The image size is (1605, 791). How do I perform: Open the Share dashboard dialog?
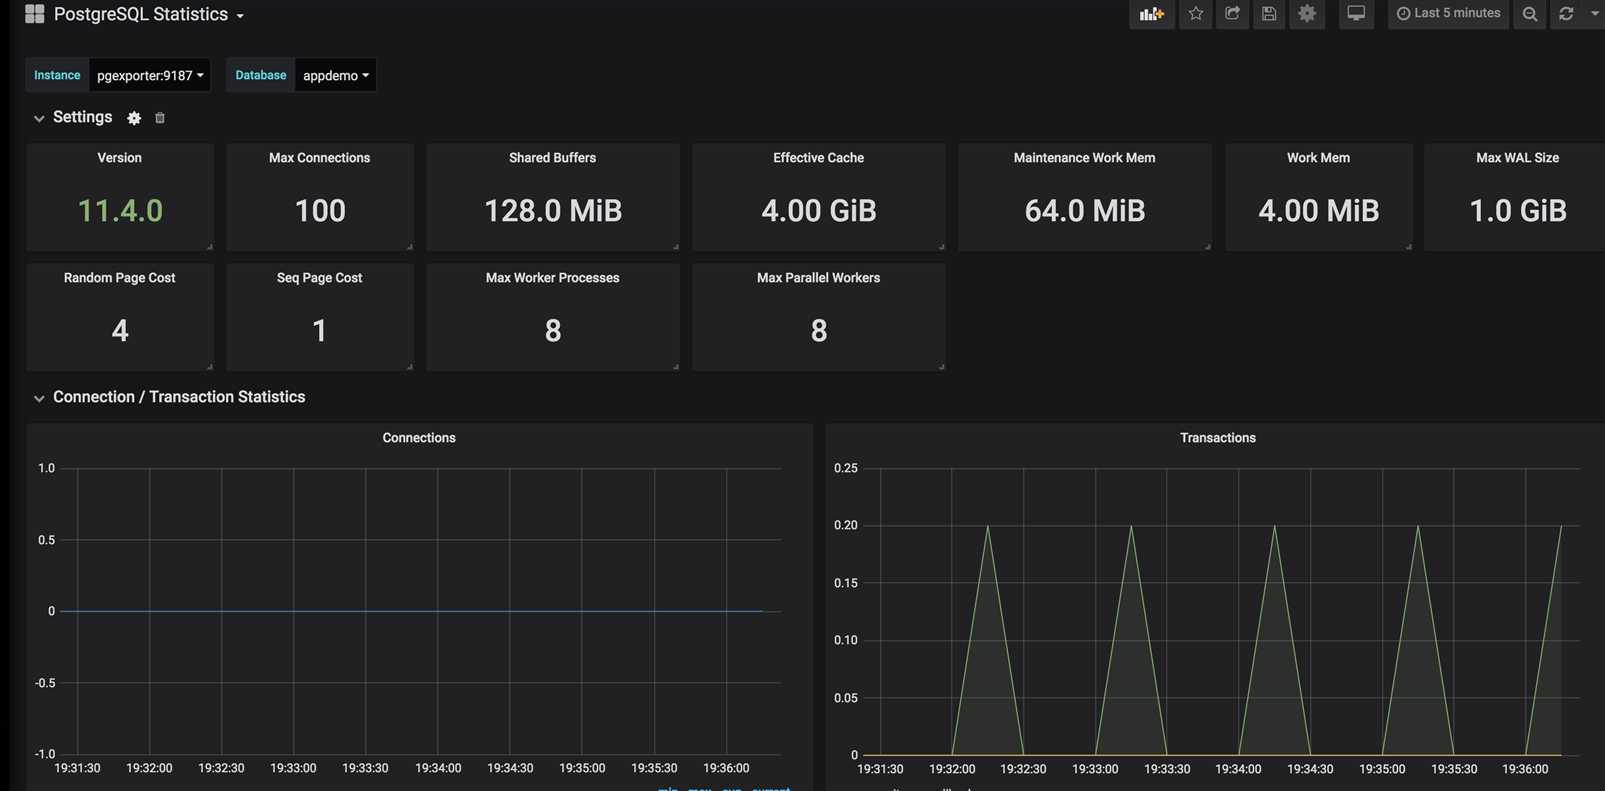click(x=1232, y=14)
